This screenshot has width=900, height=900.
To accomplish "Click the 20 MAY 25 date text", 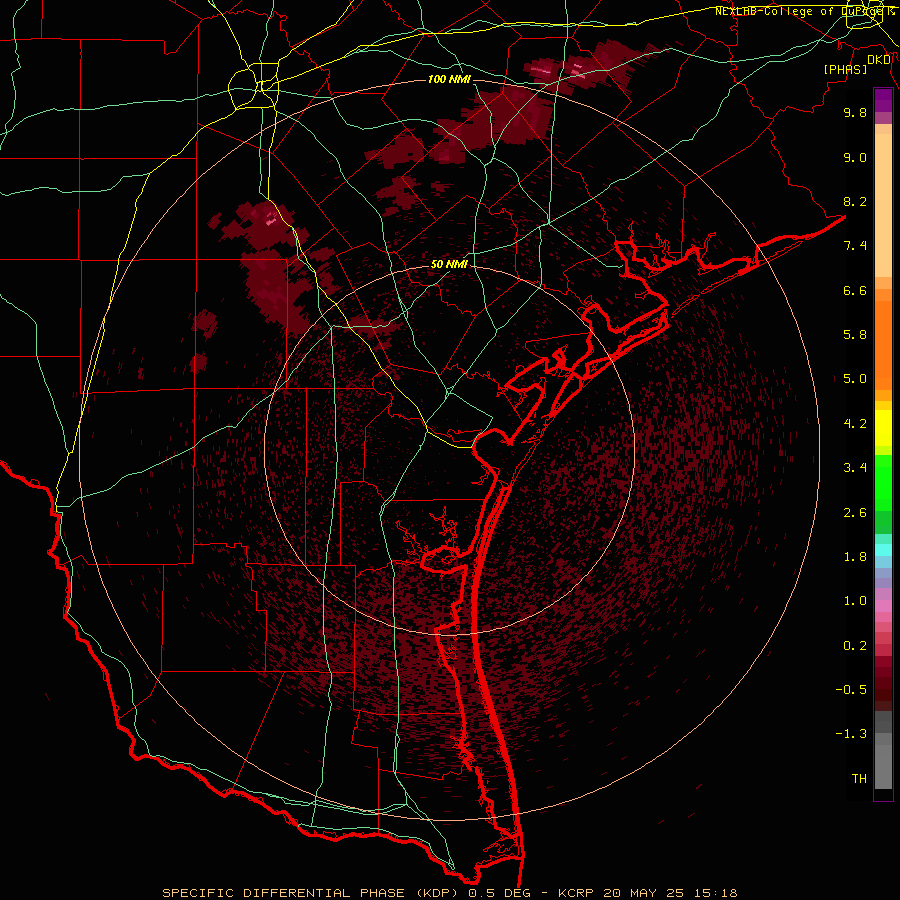I will [642, 893].
